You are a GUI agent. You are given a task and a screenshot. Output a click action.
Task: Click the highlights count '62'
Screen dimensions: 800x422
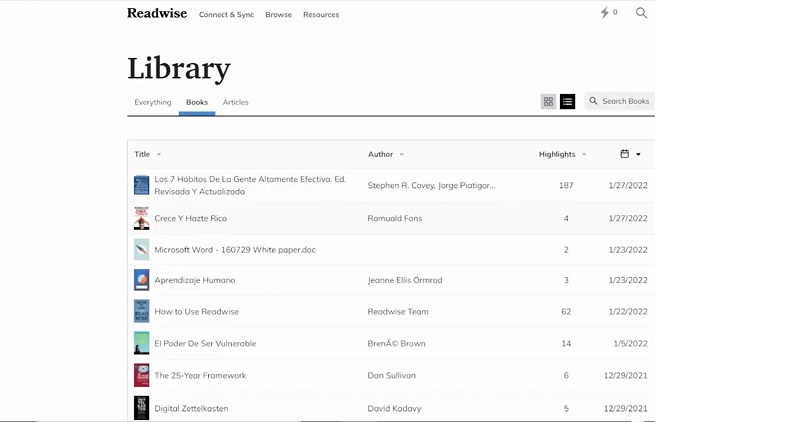[x=566, y=311]
